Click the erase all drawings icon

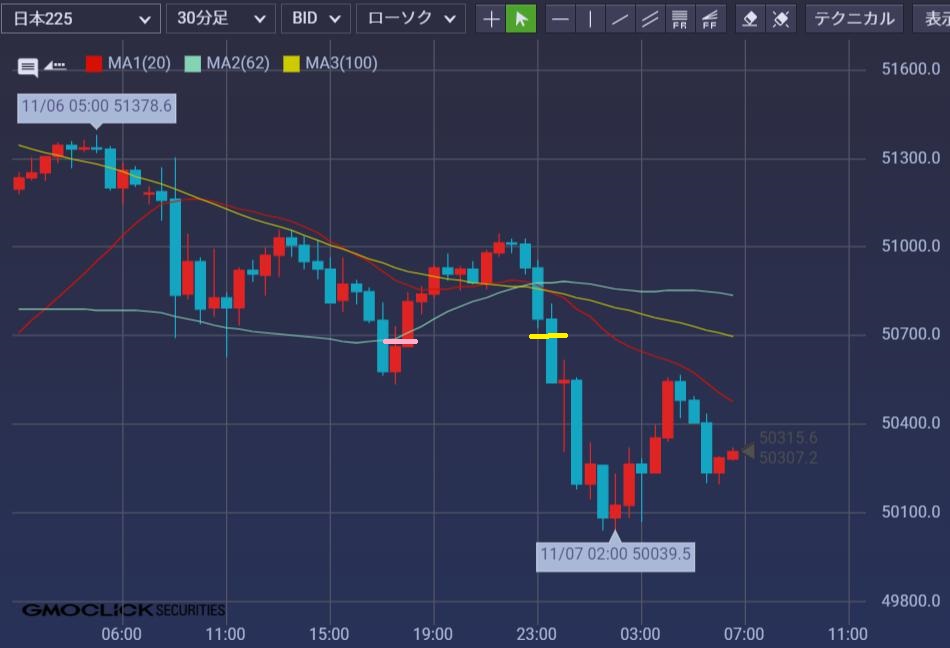781,19
